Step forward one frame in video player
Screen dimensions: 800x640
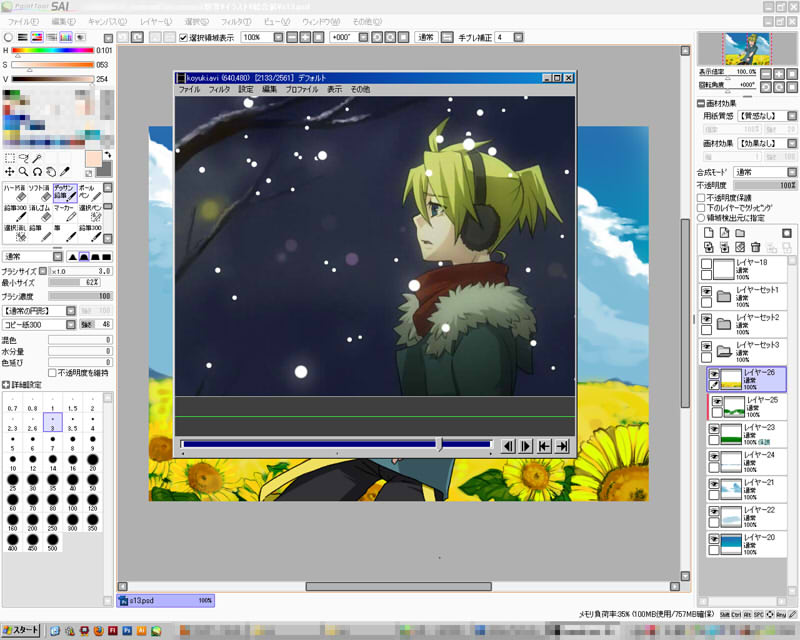click(x=526, y=446)
